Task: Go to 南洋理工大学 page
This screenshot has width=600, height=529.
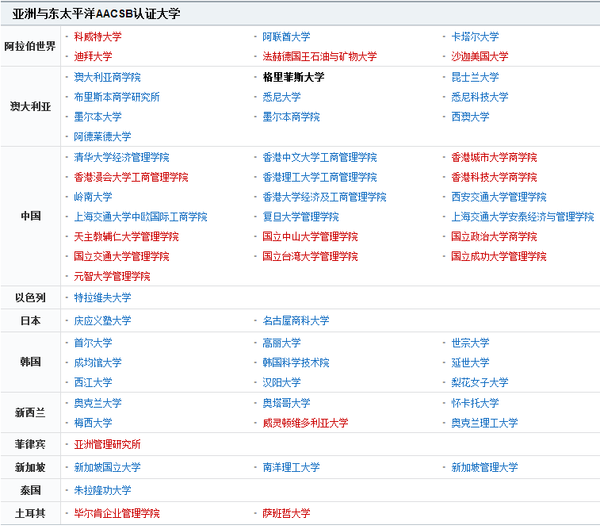Action: point(290,467)
